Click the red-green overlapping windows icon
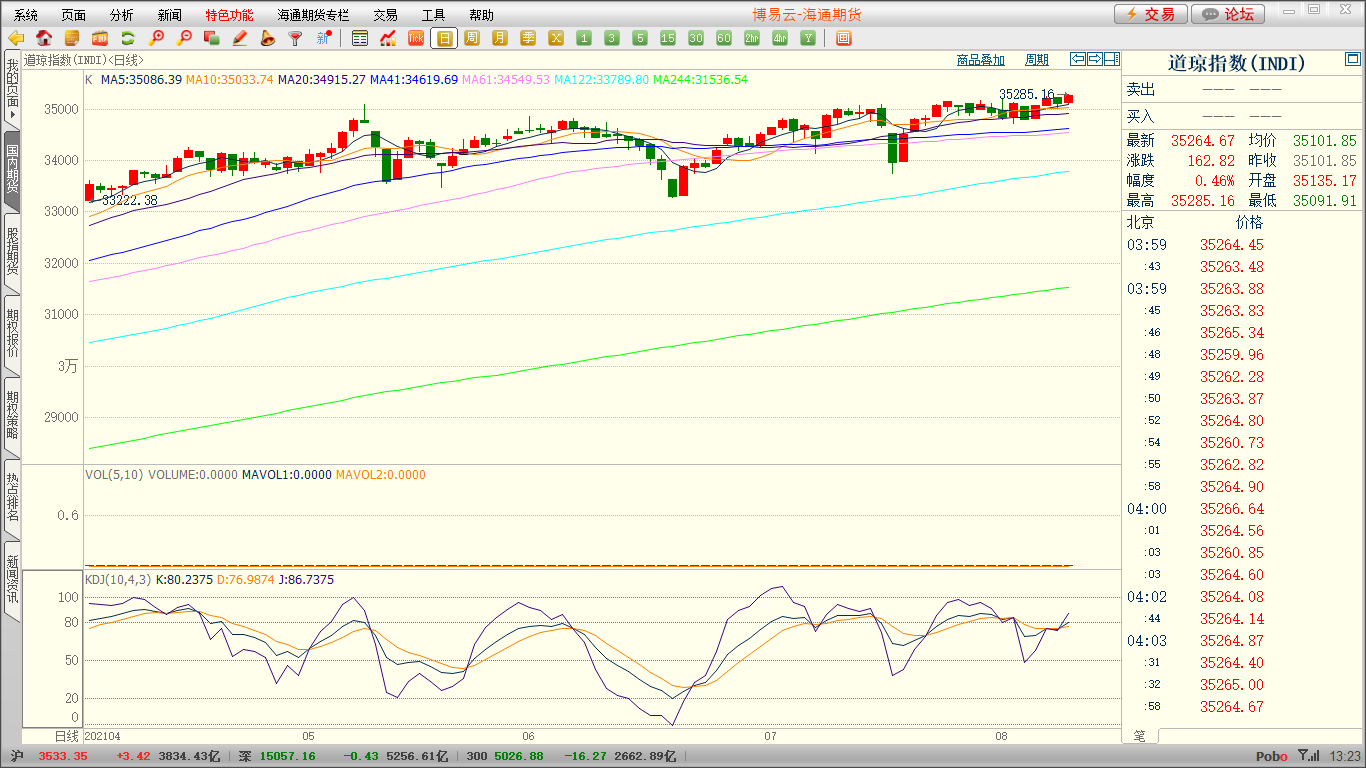The width and height of the screenshot is (1366, 768). 211,38
